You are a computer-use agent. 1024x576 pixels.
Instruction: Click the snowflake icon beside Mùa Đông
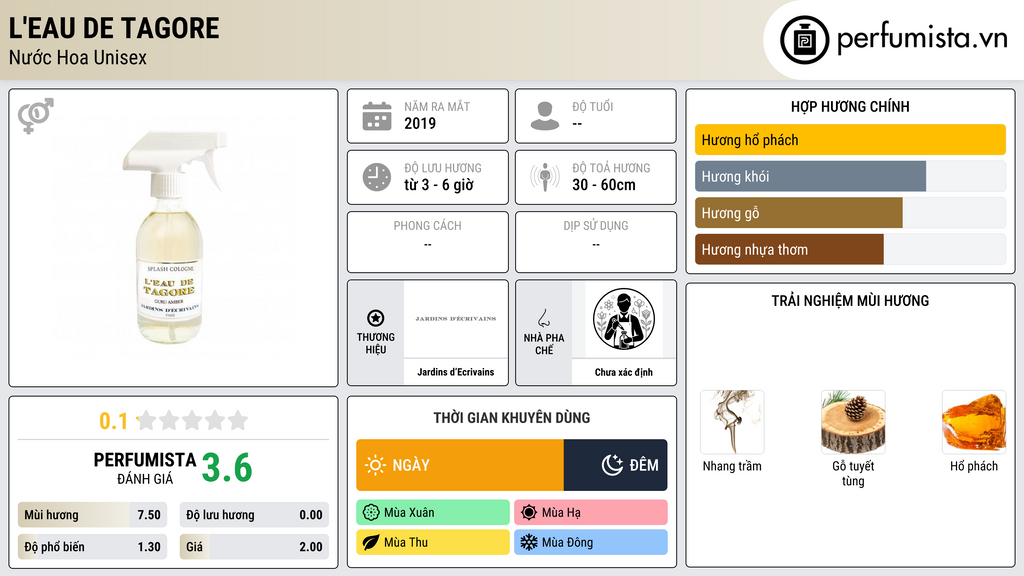tap(529, 542)
